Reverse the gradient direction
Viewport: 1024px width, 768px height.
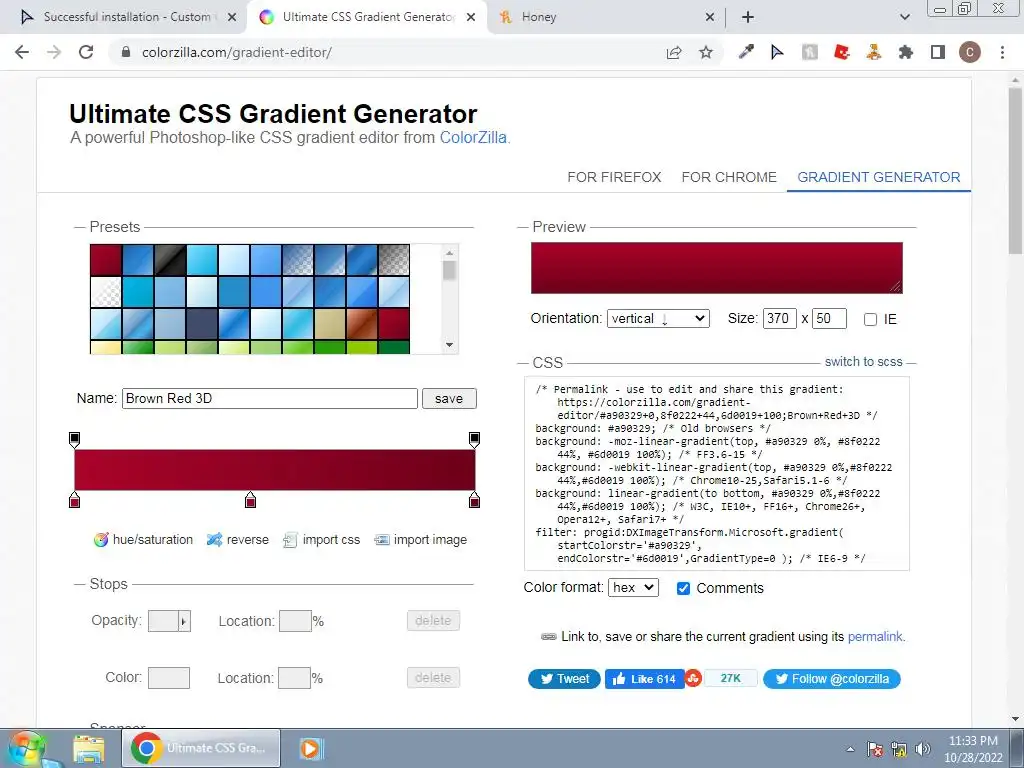[238, 539]
